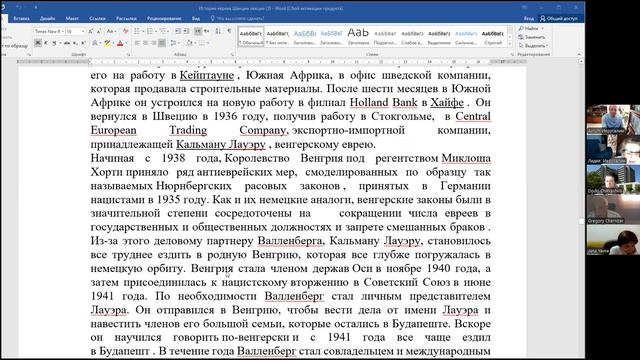This screenshot has height=360, width=640.
Task: Center align the paragraph
Action: 145,43
